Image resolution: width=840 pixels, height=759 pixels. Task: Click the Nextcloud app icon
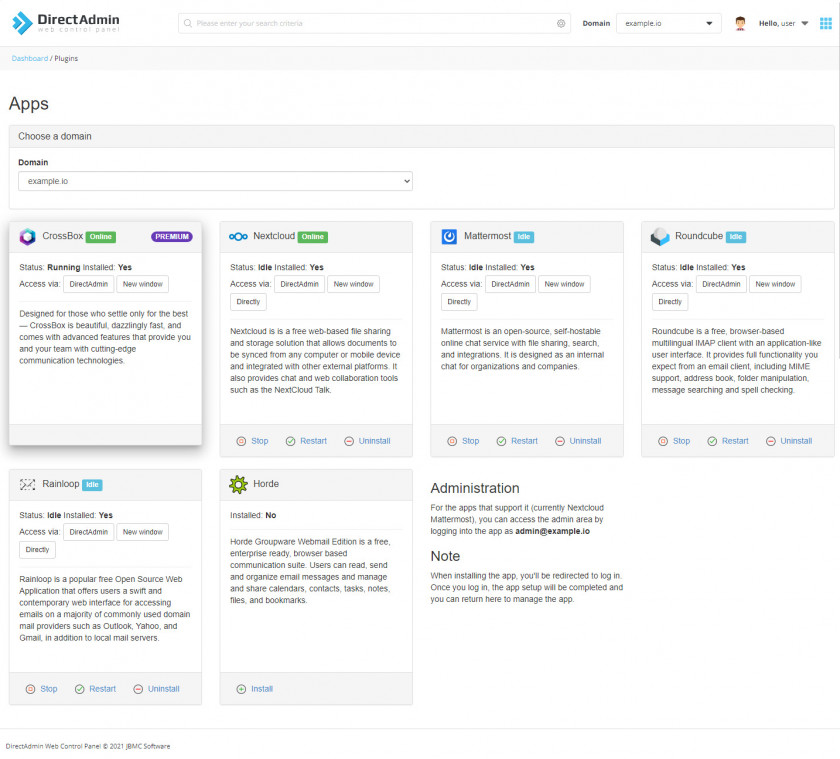pos(238,236)
